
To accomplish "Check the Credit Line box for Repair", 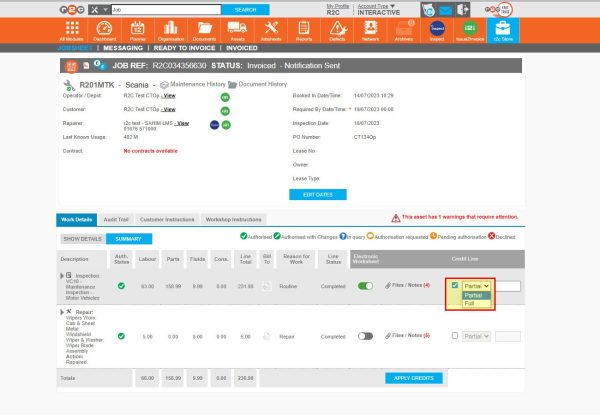I will point(455,336).
